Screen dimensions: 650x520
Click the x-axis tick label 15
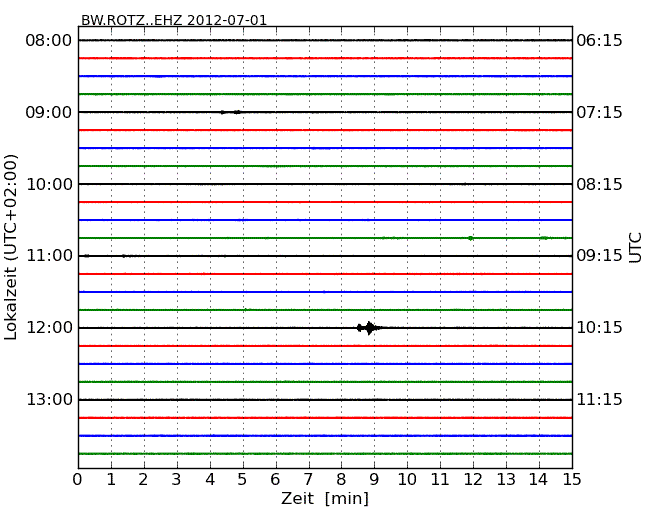click(x=572, y=479)
